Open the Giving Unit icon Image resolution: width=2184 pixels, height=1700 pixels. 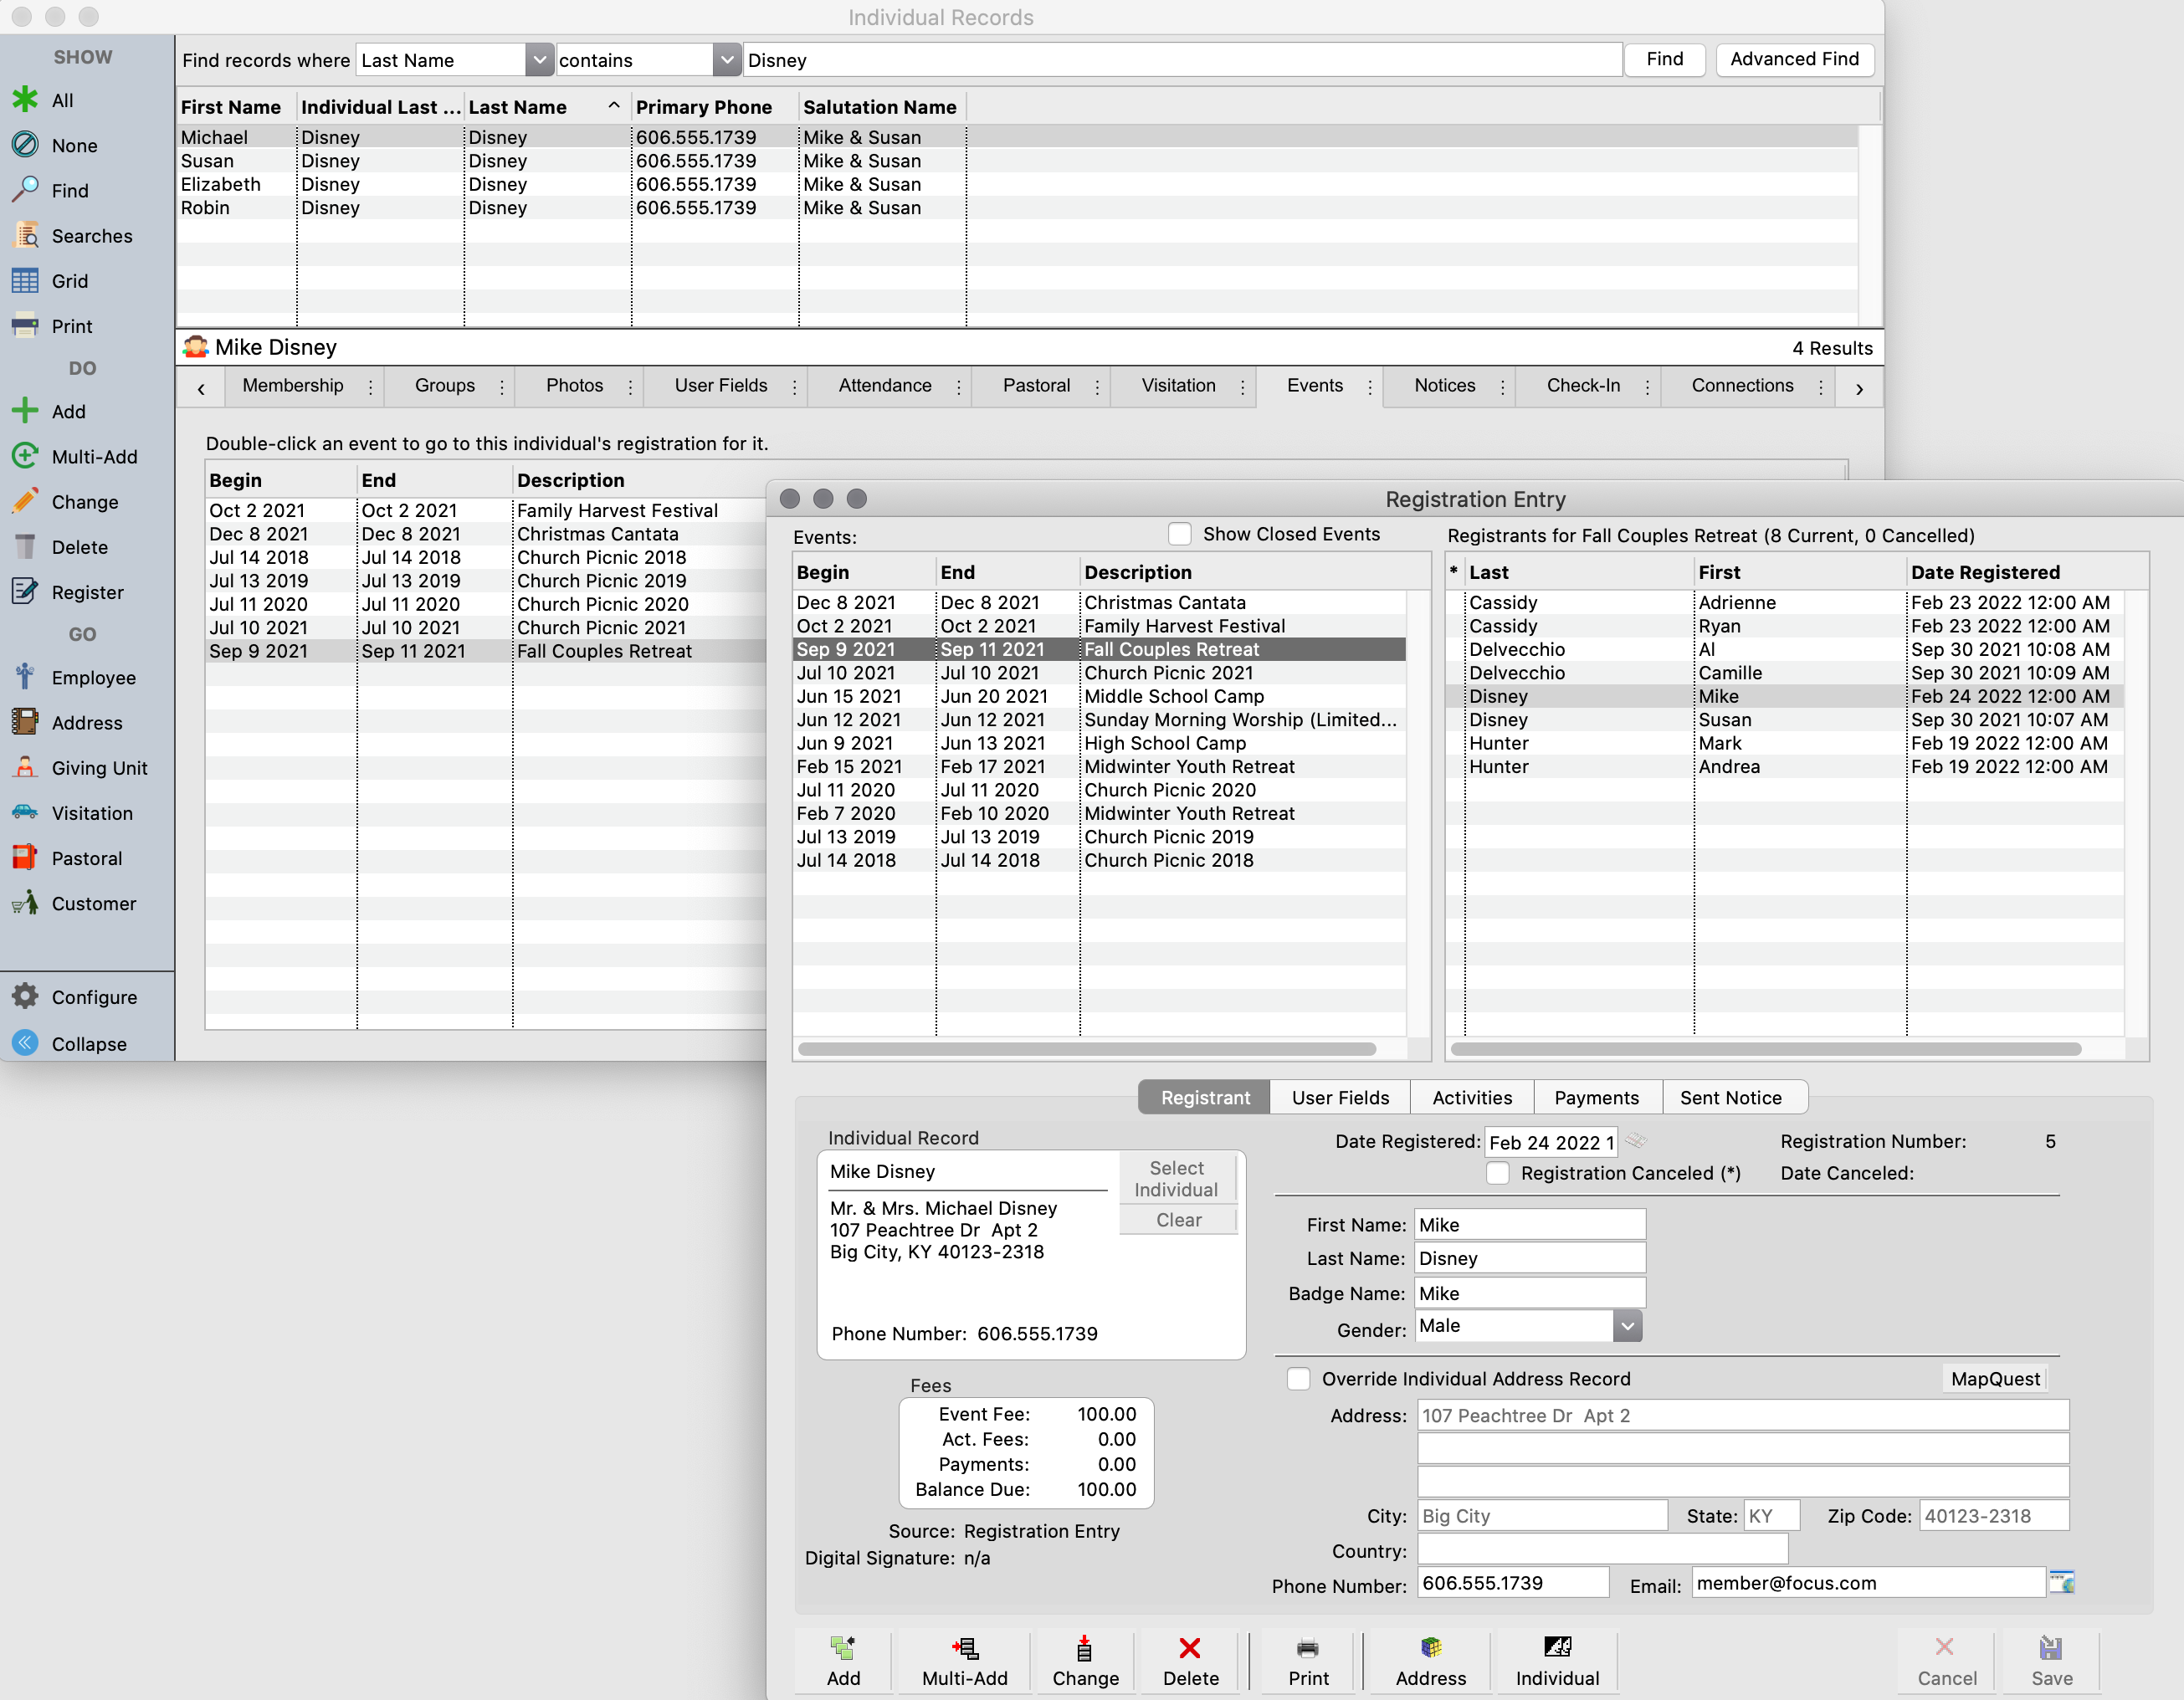click(x=25, y=768)
